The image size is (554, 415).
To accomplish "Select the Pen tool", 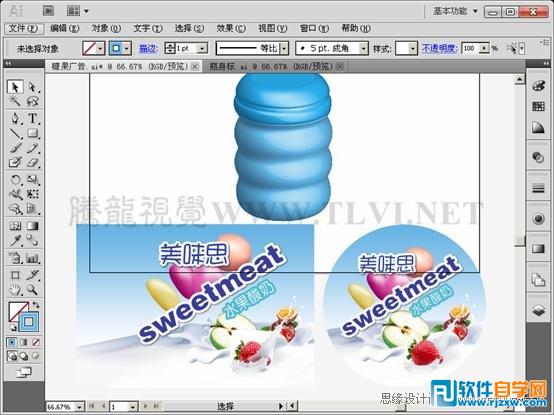I will click(15, 118).
